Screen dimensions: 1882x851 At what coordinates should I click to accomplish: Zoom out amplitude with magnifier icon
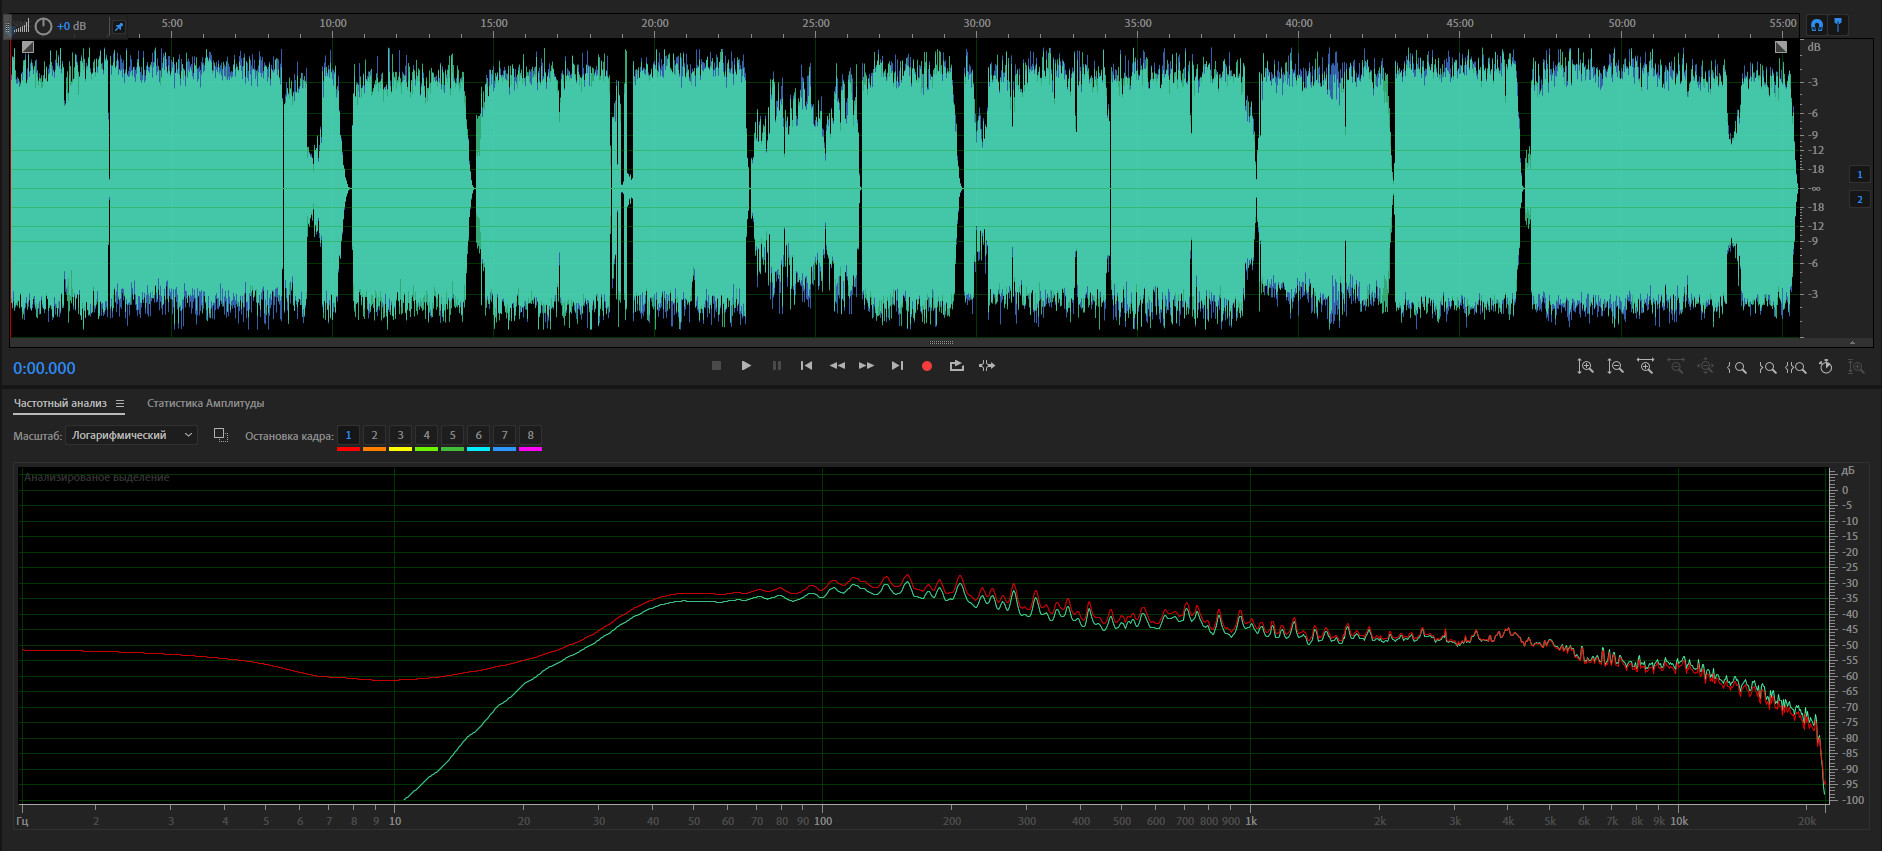(1615, 367)
